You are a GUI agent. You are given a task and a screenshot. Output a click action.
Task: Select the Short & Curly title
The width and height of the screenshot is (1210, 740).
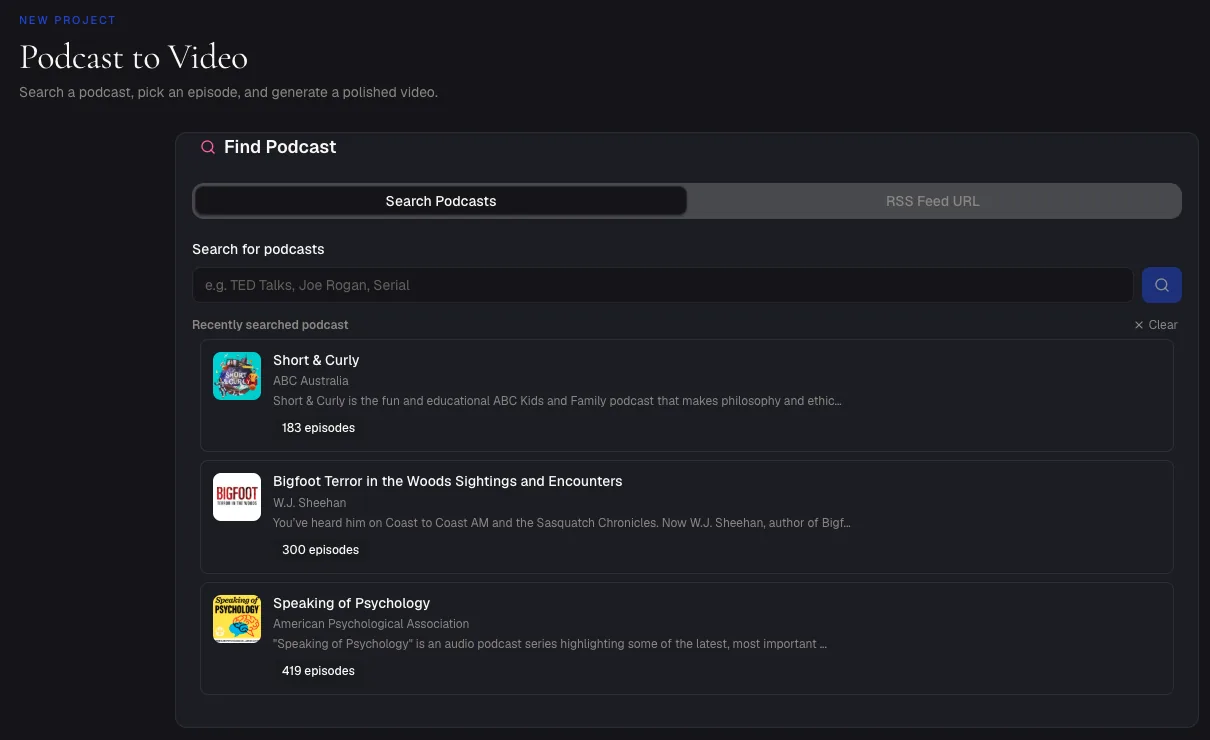click(x=316, y=360)
